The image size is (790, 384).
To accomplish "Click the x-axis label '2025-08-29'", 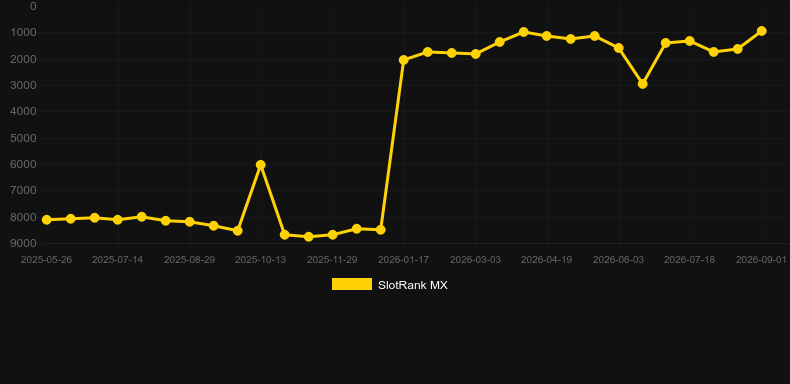I will click(189, 260).
